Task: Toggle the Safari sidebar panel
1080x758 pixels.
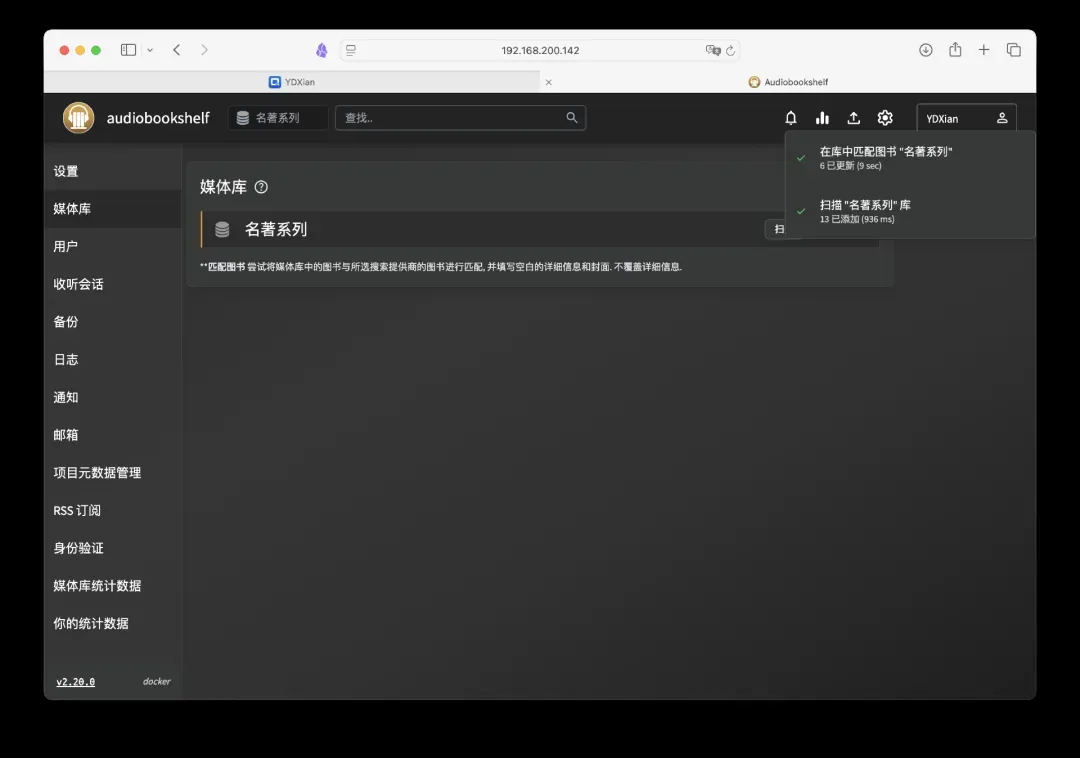Action: point(128,50)
